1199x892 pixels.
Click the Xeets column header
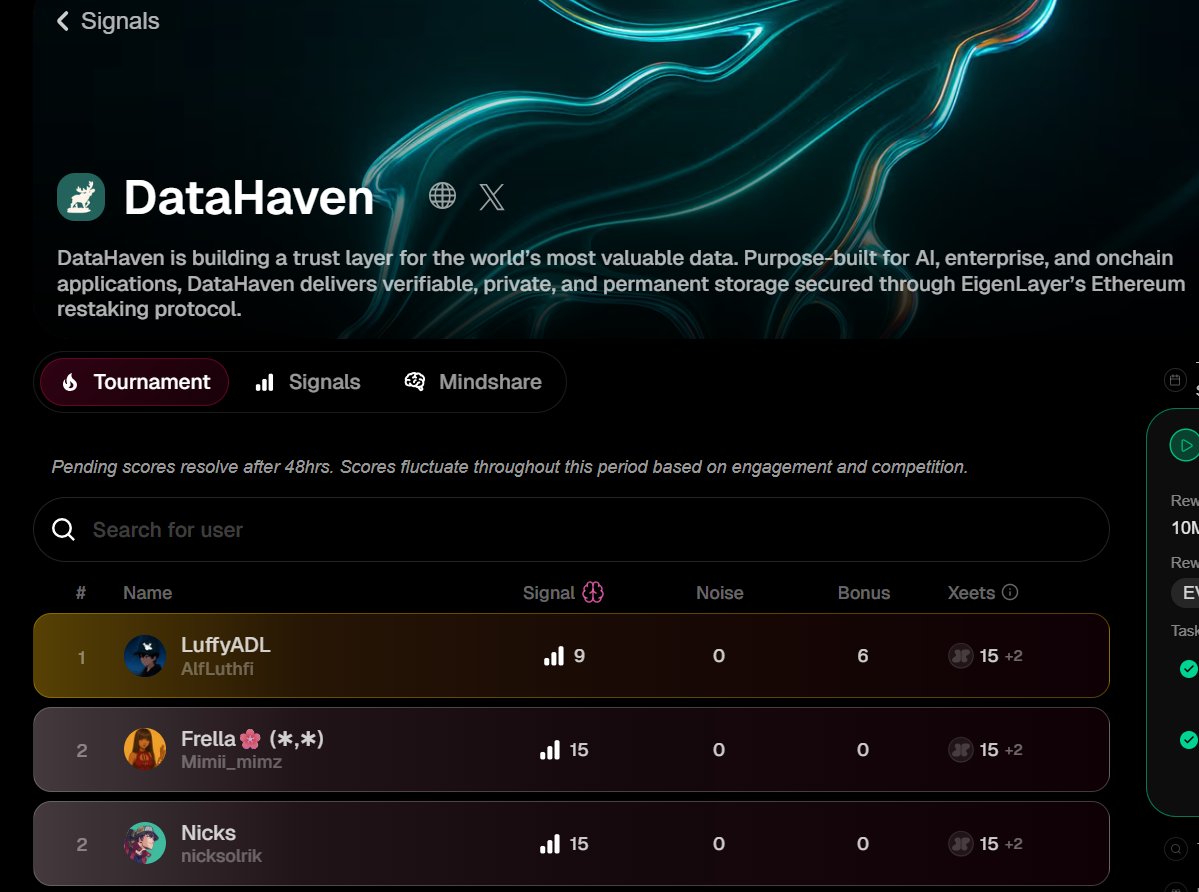coord(971,593)
